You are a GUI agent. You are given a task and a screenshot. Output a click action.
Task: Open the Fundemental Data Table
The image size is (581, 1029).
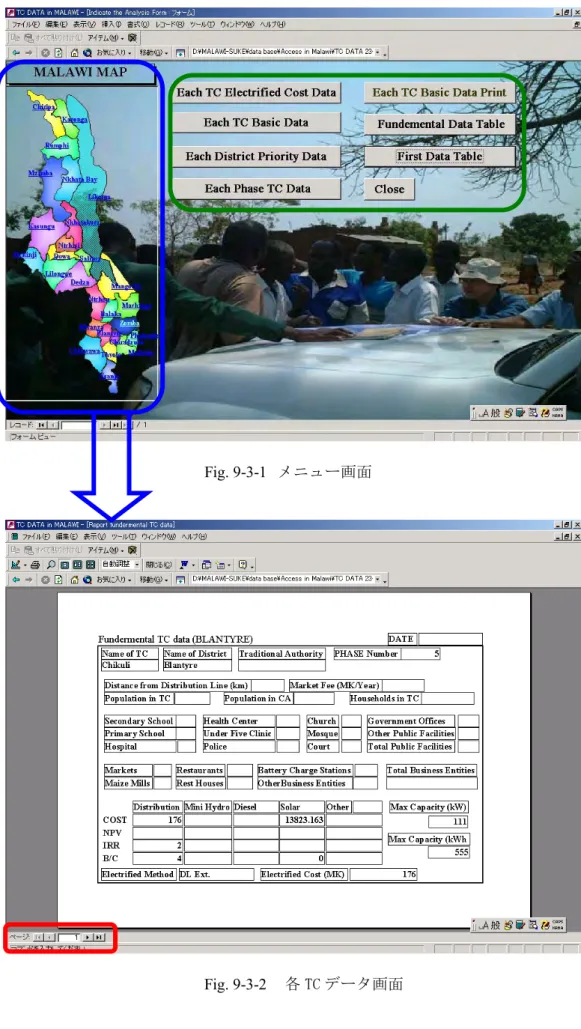point(439,124)
